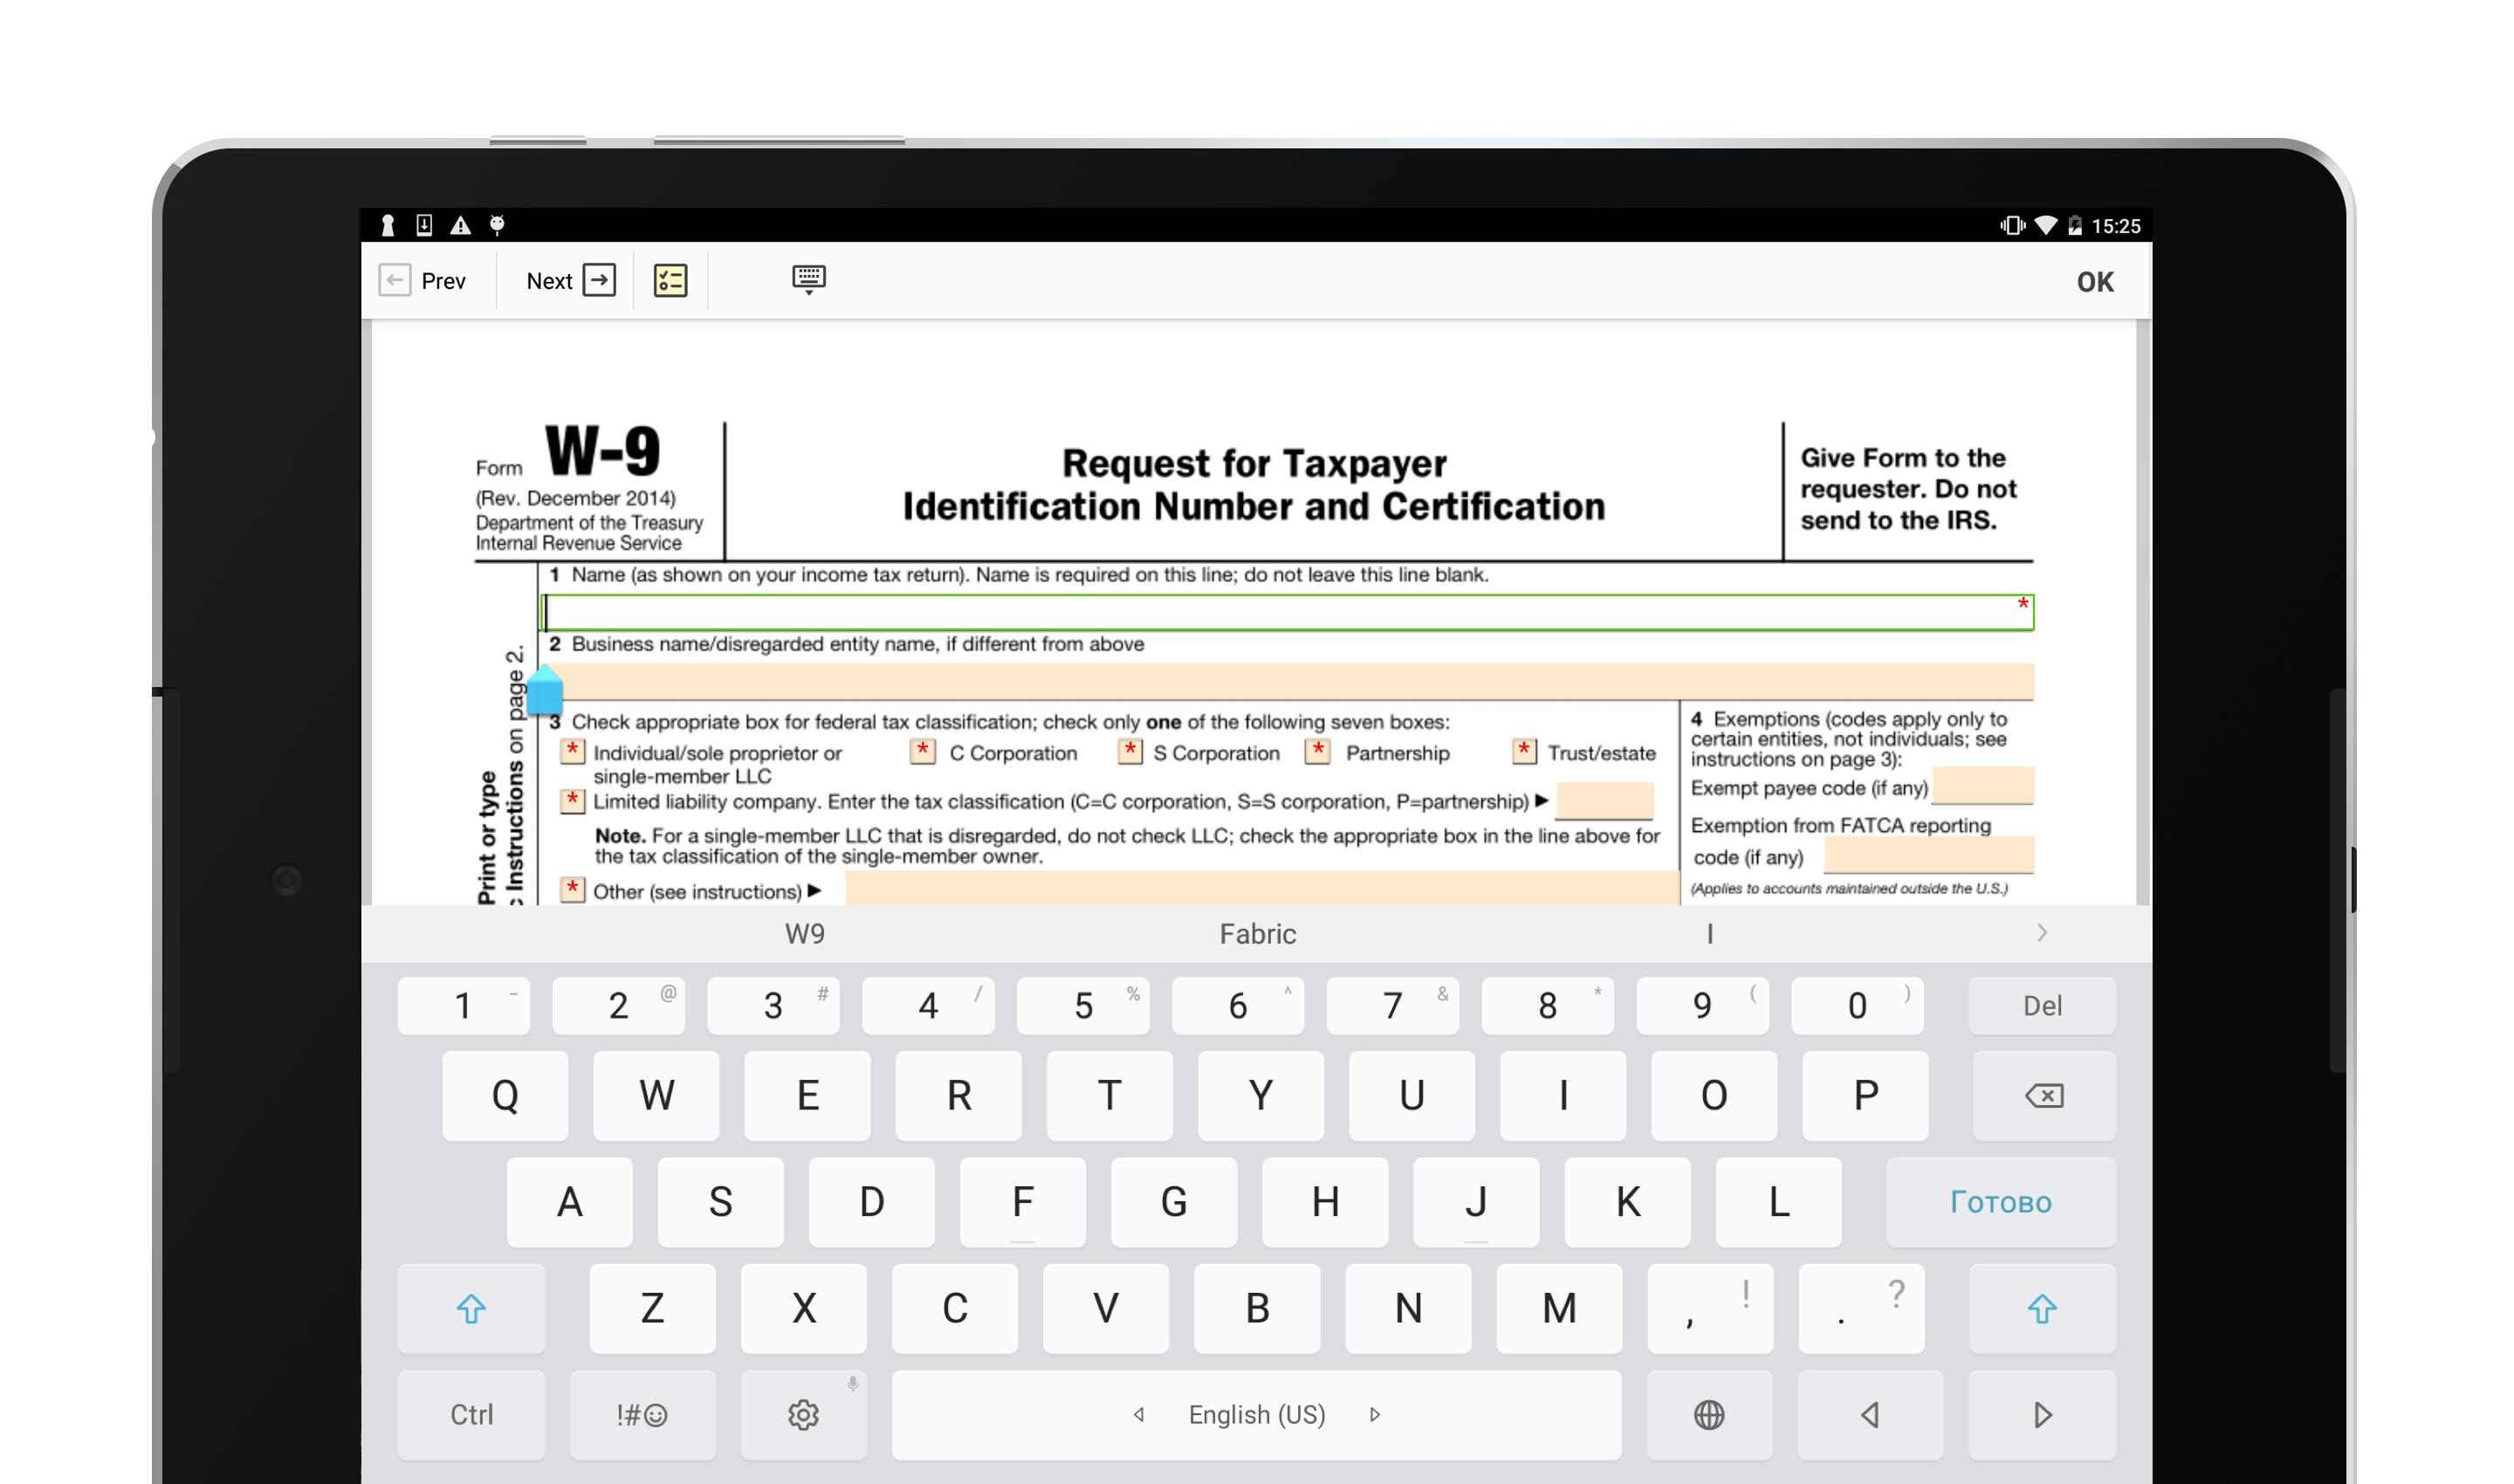Viewport: 2514px width, 1484px height.
Task: Check the C Corporation box
Action: pos(922,751)
